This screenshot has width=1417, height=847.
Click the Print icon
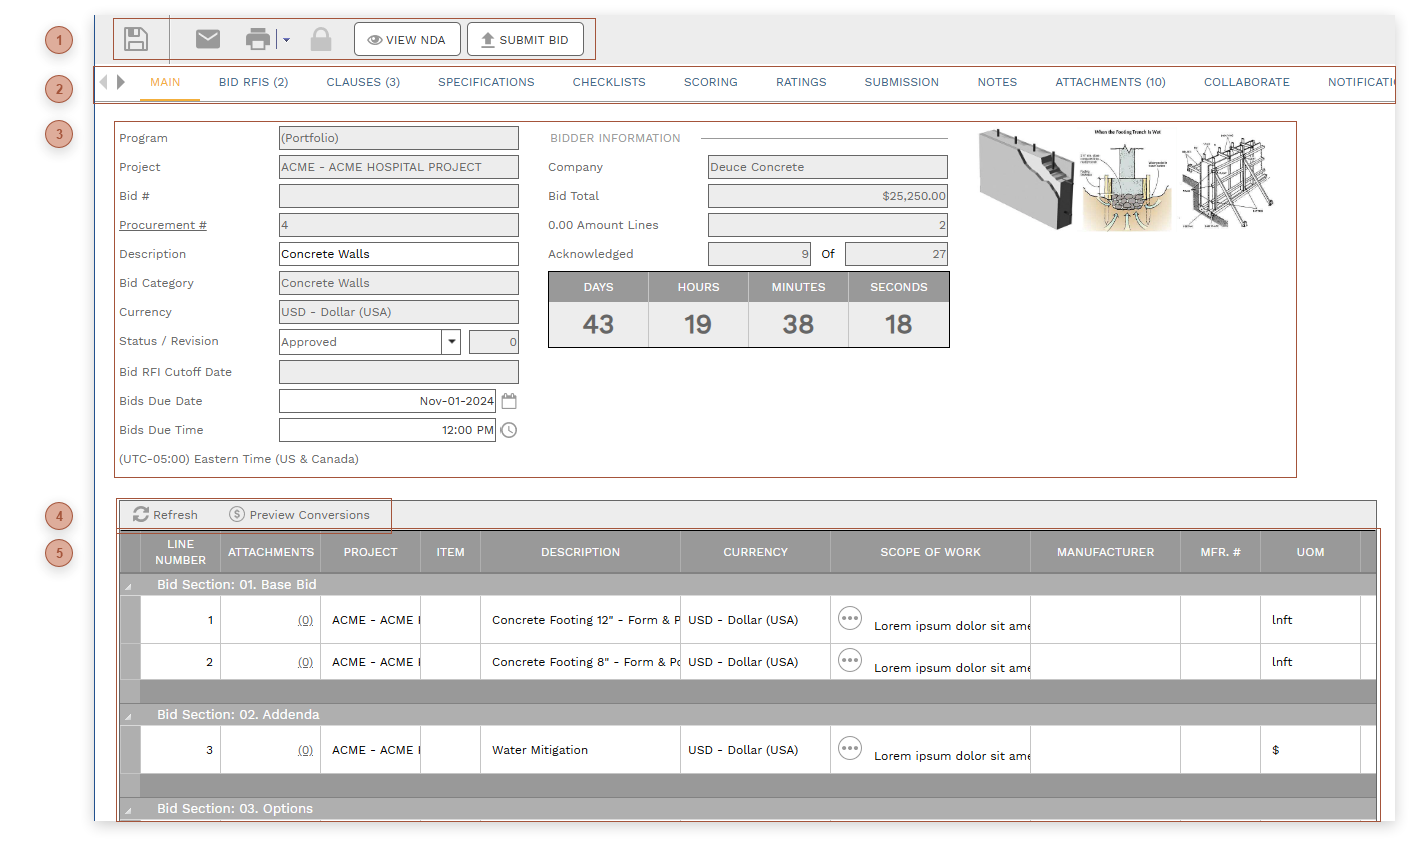pyautogui.click(x=258, y=38)
